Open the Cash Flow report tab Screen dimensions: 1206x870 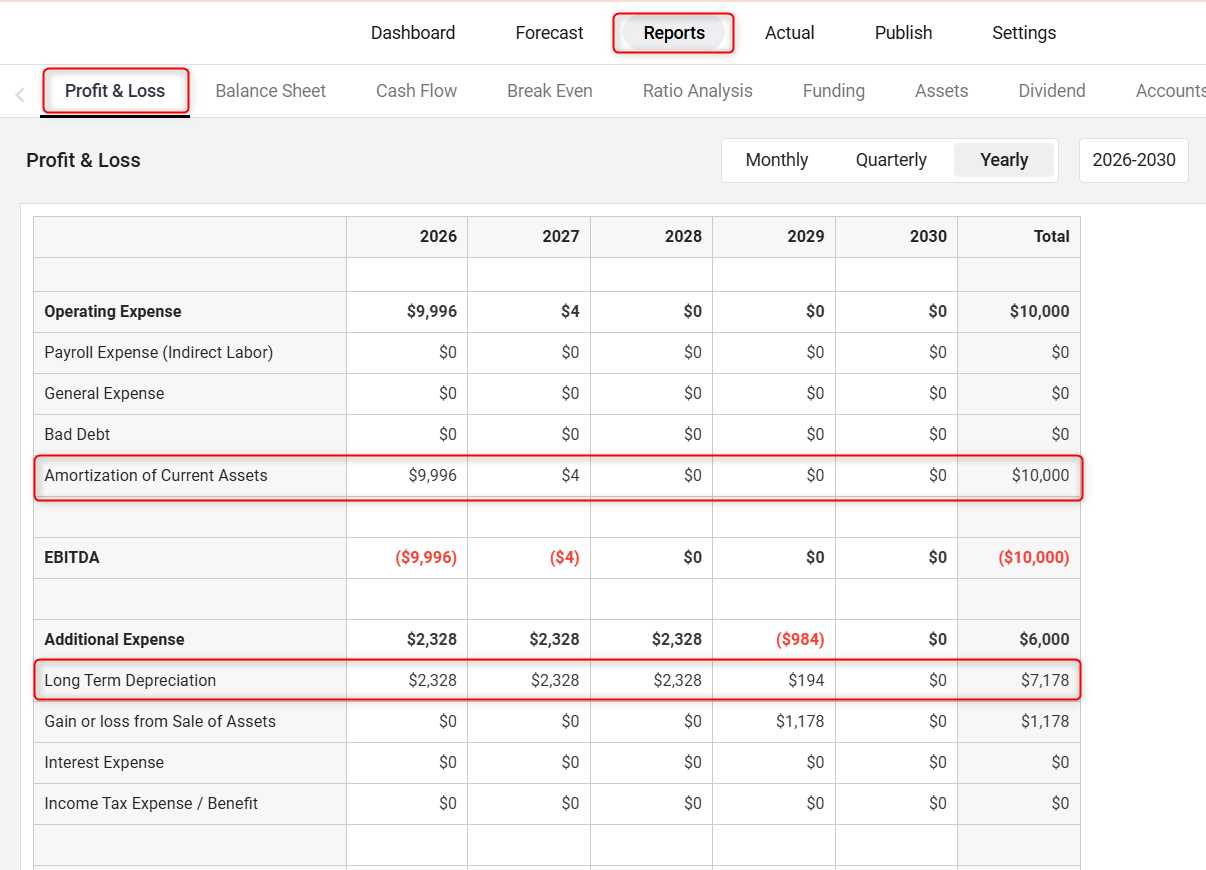tap(416, 91)
